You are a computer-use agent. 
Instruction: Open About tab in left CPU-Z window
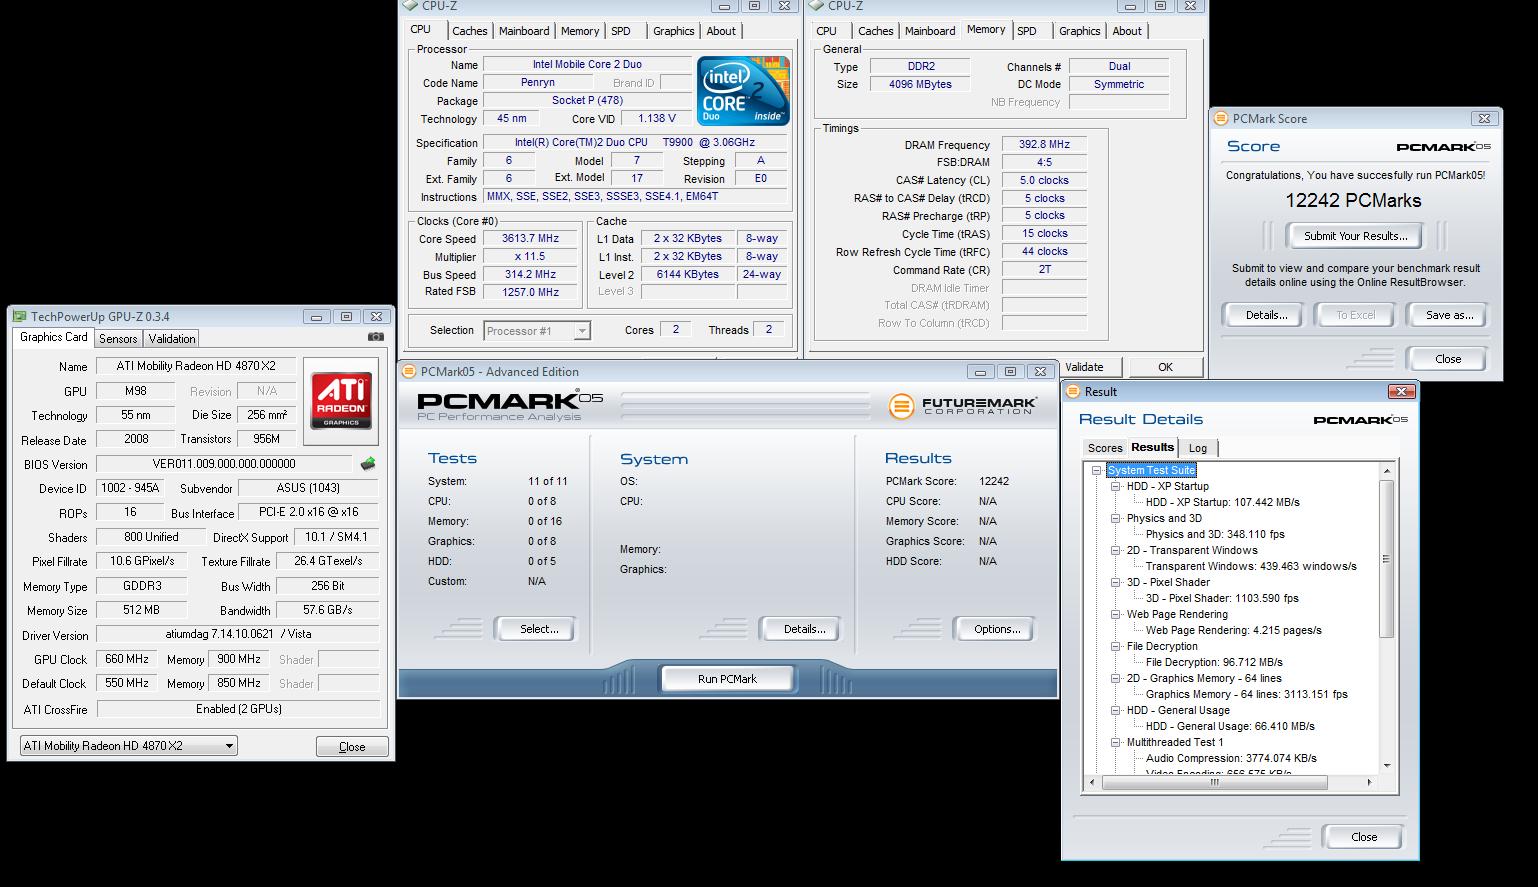[x=721, y=31]
